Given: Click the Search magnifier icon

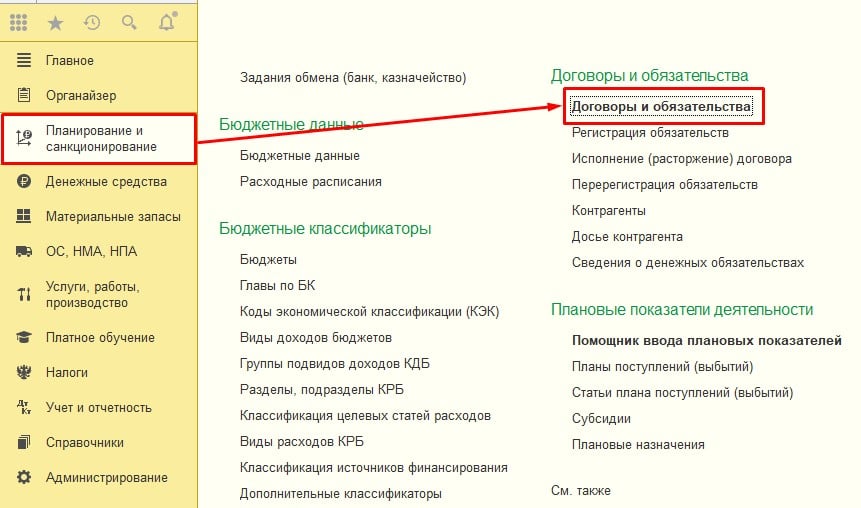Looking at the screenshot, I should tap(128, 22).
